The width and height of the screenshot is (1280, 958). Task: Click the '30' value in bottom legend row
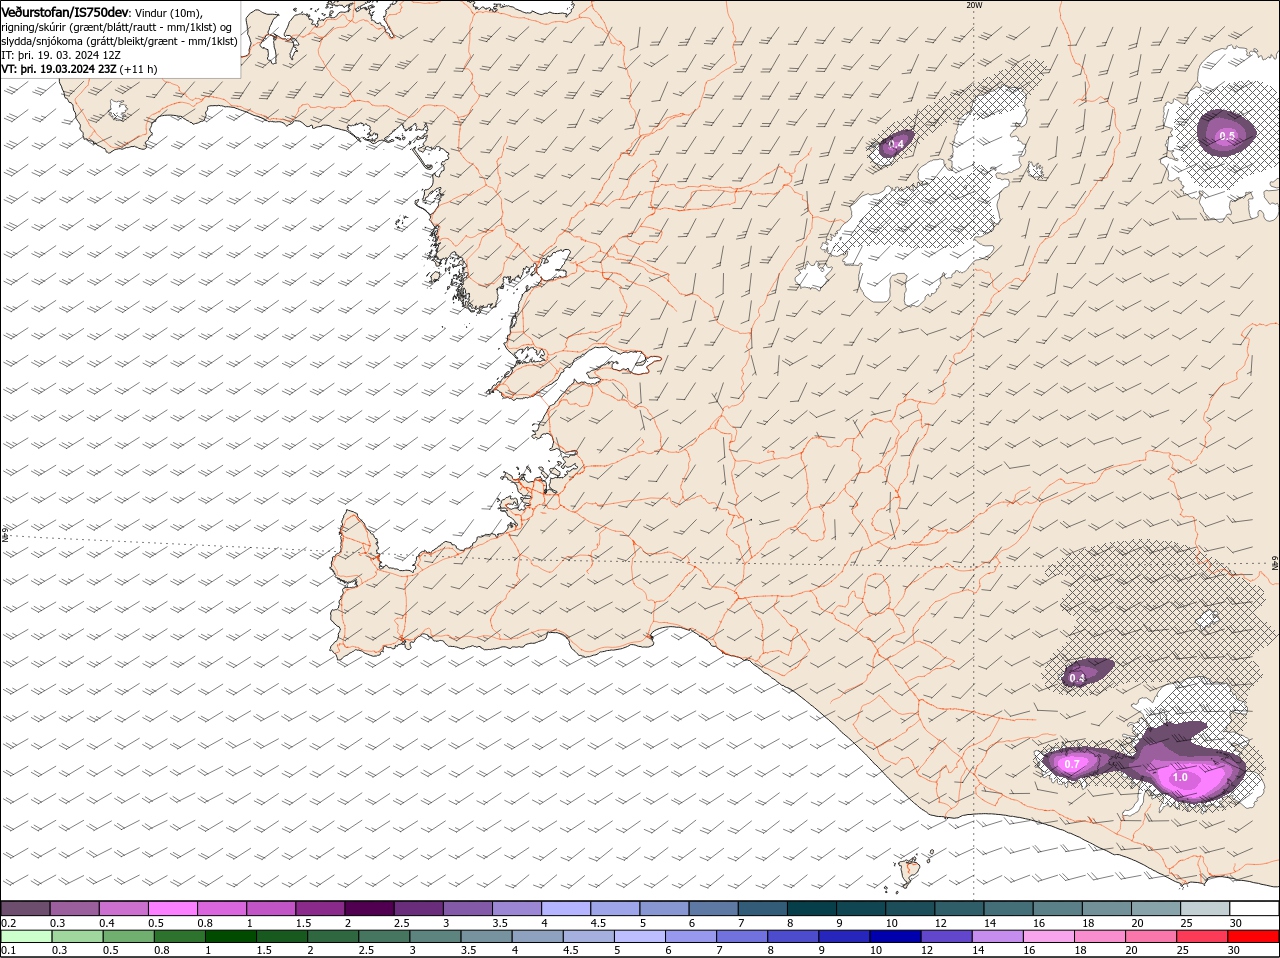point(1233,950)
